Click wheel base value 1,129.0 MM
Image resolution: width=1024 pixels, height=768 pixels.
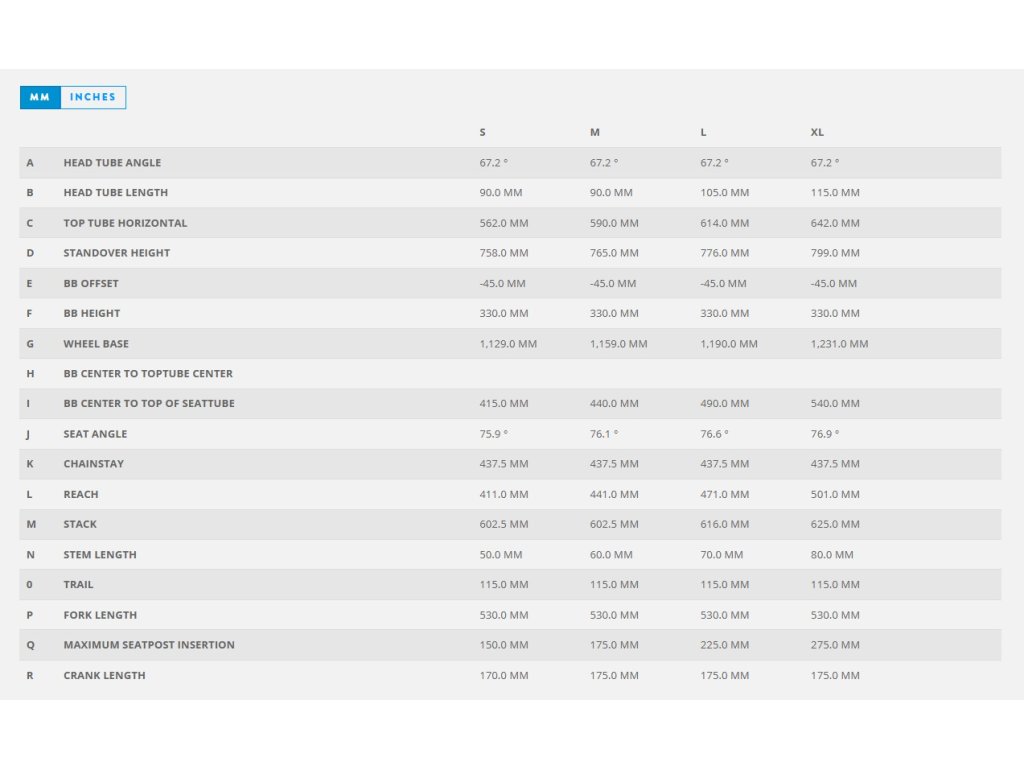click(x=508, y=344)
